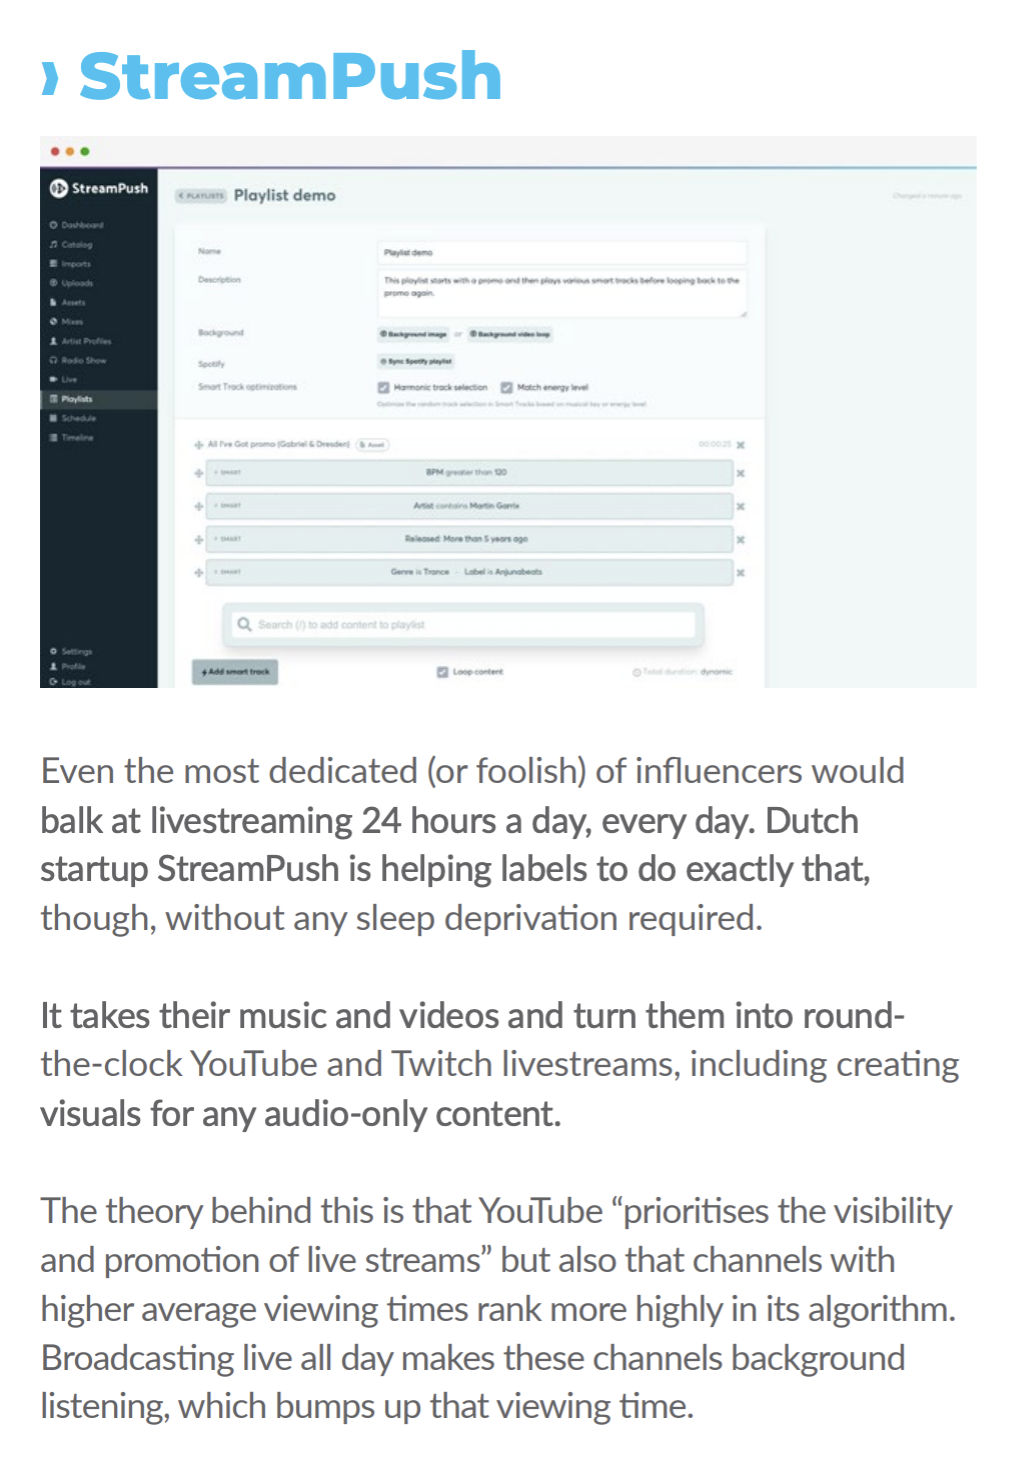1017x1464 pixels.
Task: Remove the BPM greater than 120 track
Action: [741, 473]
